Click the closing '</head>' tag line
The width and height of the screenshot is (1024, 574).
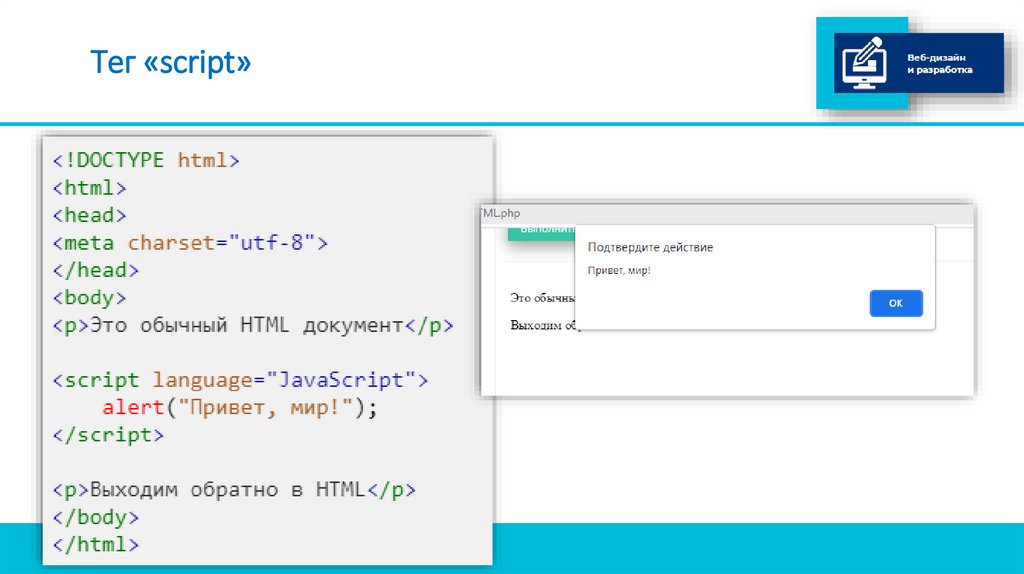coord(96,270)
